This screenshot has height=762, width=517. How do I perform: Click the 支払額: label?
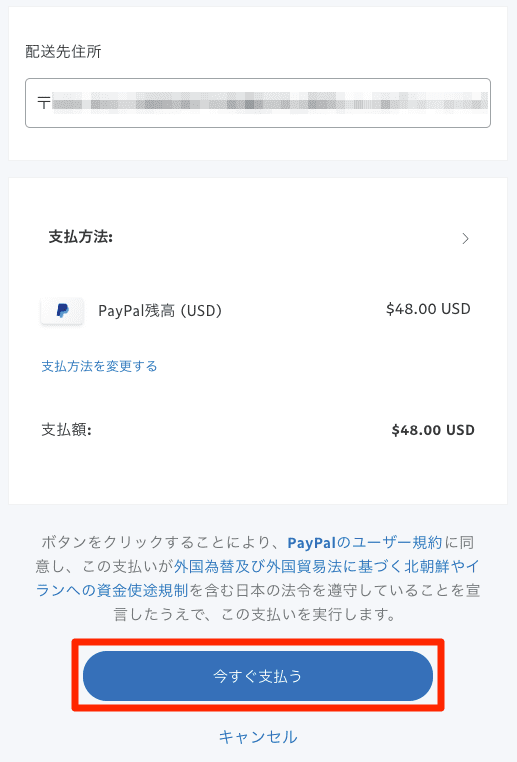[67, 430]
